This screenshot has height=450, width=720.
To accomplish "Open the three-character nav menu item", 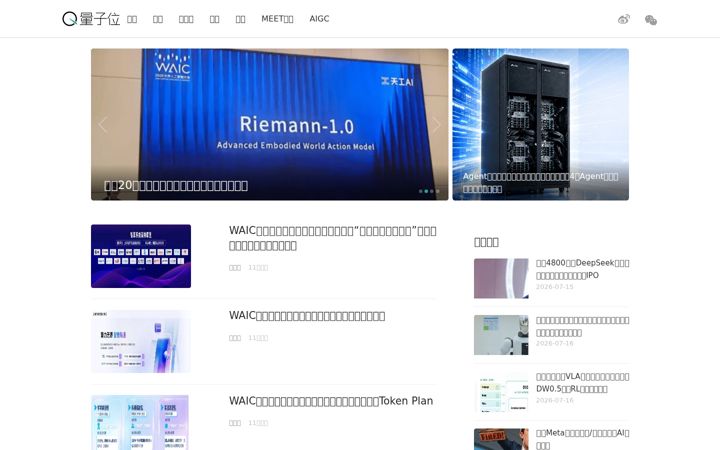I will point(186,19).
